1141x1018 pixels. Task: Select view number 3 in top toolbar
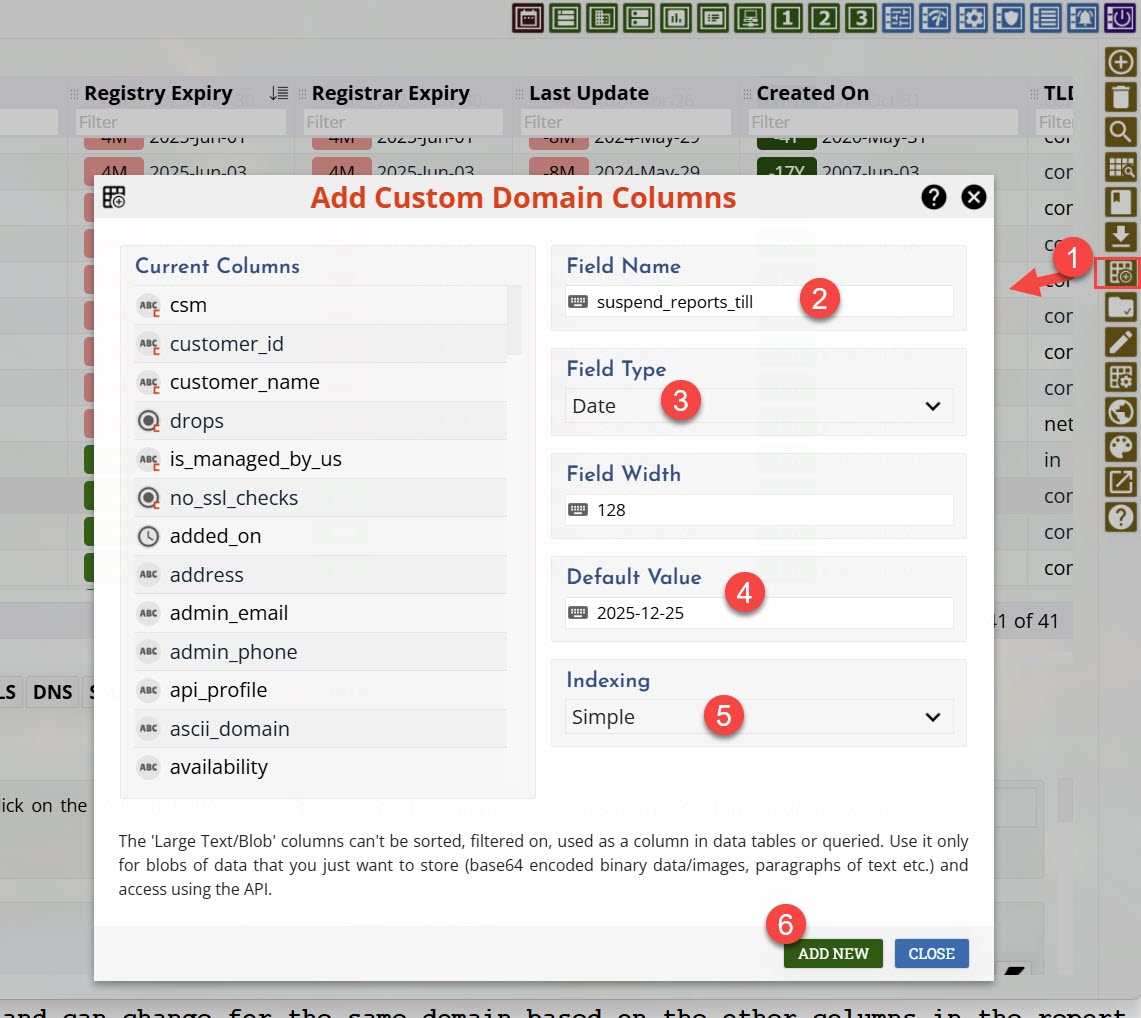coord(861,18)
